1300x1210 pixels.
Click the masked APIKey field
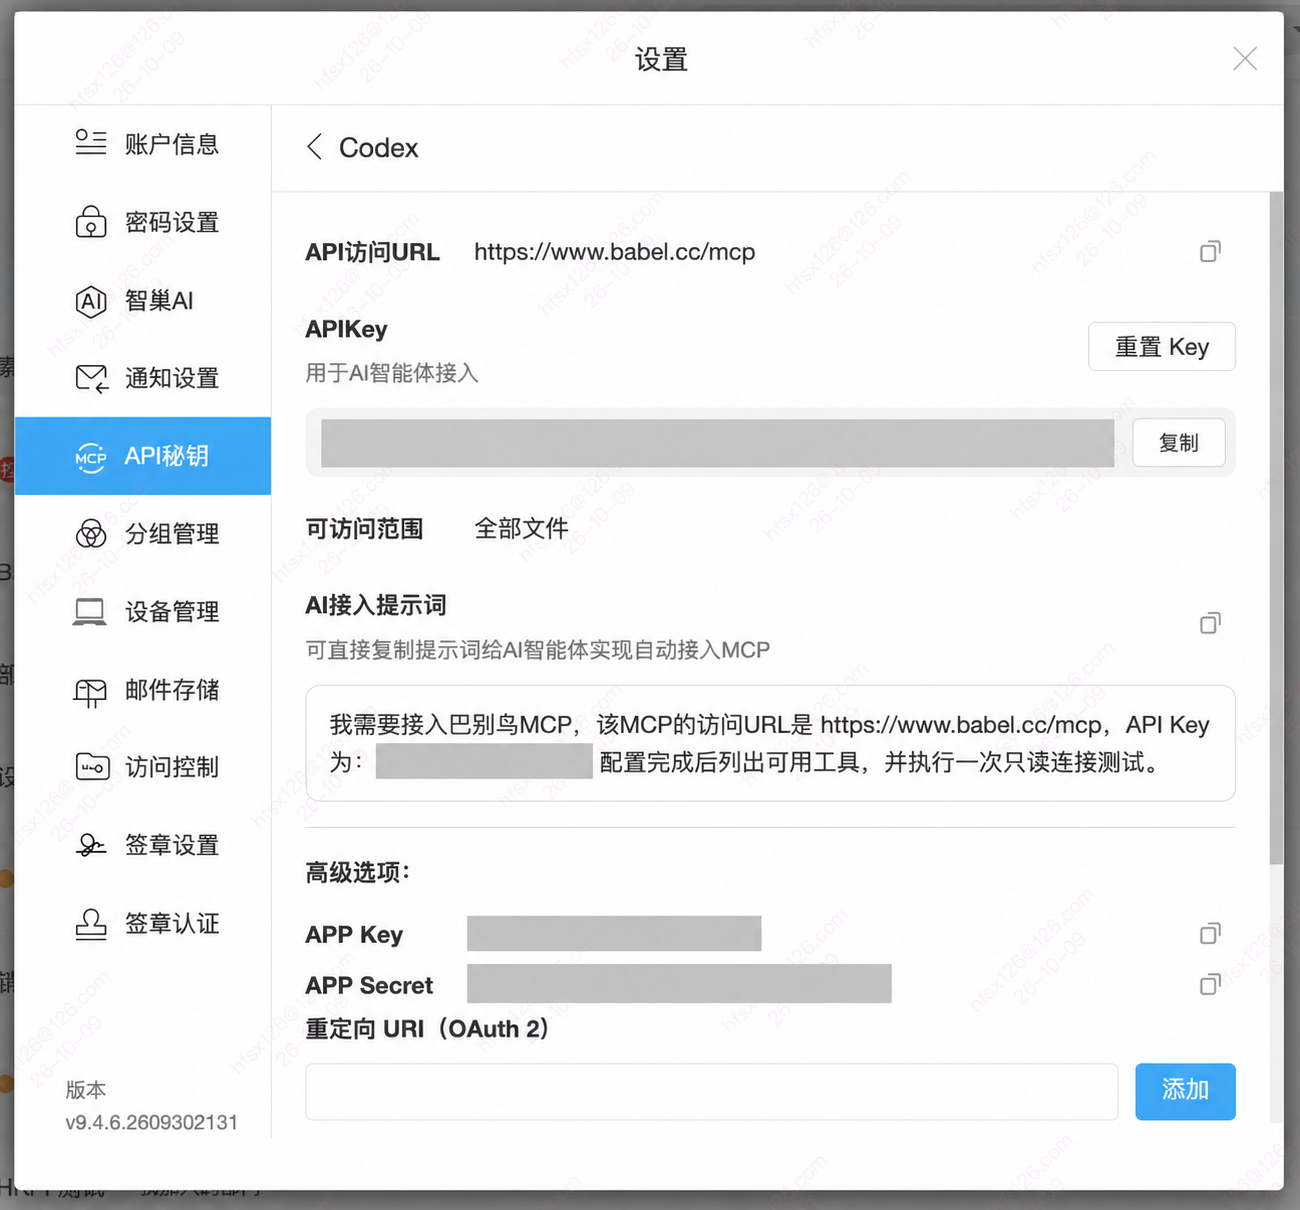point(717,443)
